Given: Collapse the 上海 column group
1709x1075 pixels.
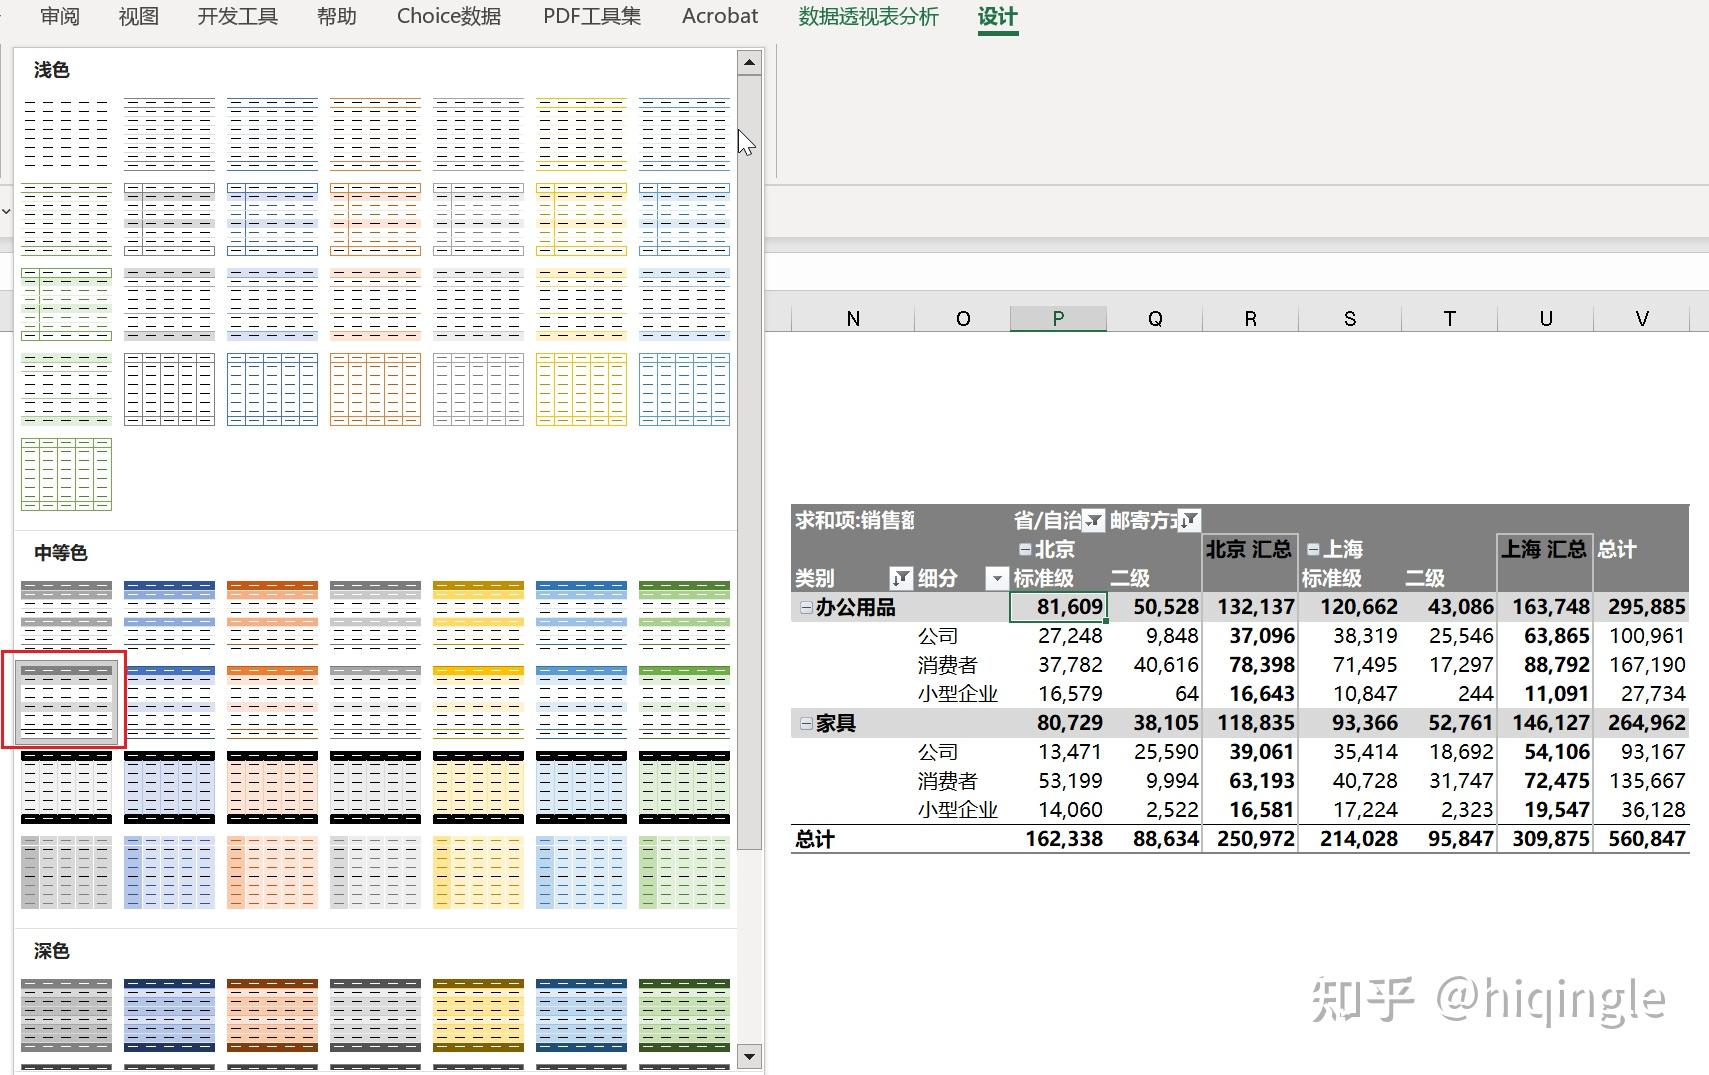Looking at the screenshot, I should [x=1313, y=549].
